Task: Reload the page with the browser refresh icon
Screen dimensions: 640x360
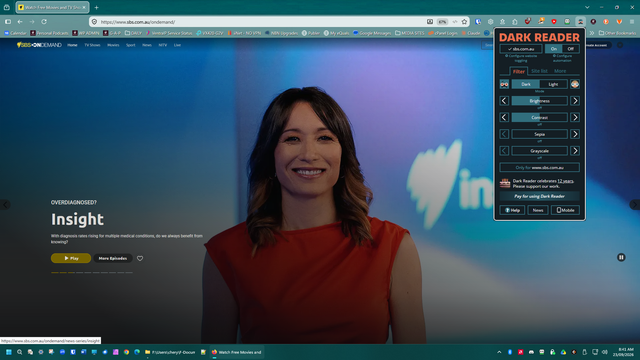Action: [44, 22]
